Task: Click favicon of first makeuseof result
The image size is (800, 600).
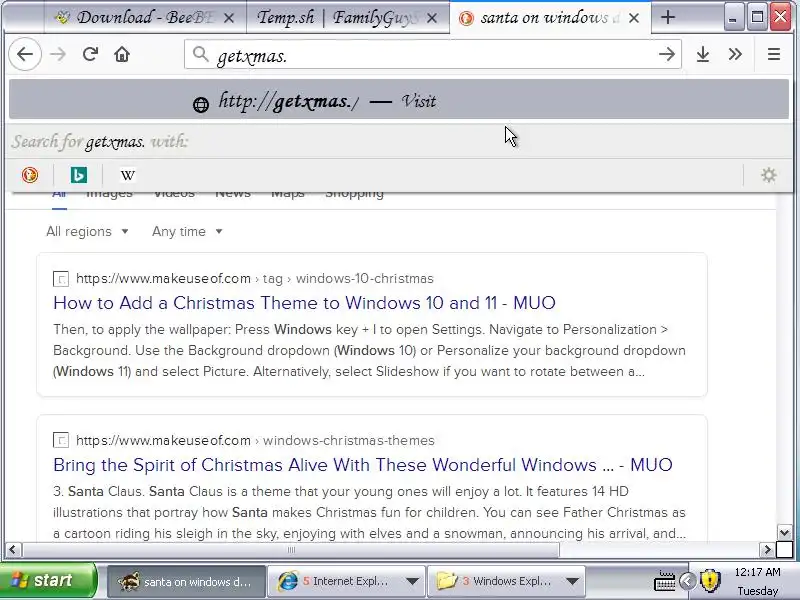Action: click(x=61, y=279)
